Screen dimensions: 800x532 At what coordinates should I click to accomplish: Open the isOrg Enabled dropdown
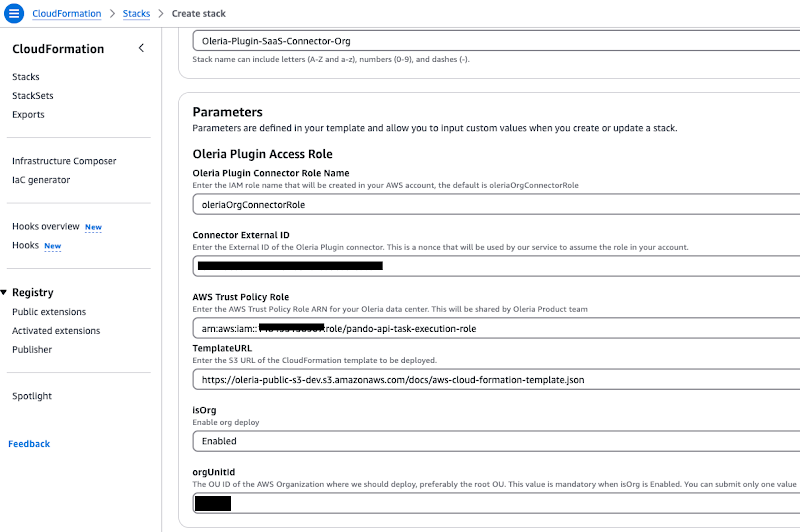tap(496, 441)
